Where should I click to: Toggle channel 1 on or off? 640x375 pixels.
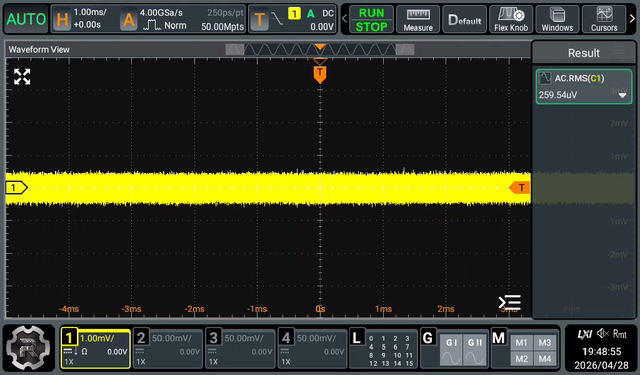tap(69, 338)
